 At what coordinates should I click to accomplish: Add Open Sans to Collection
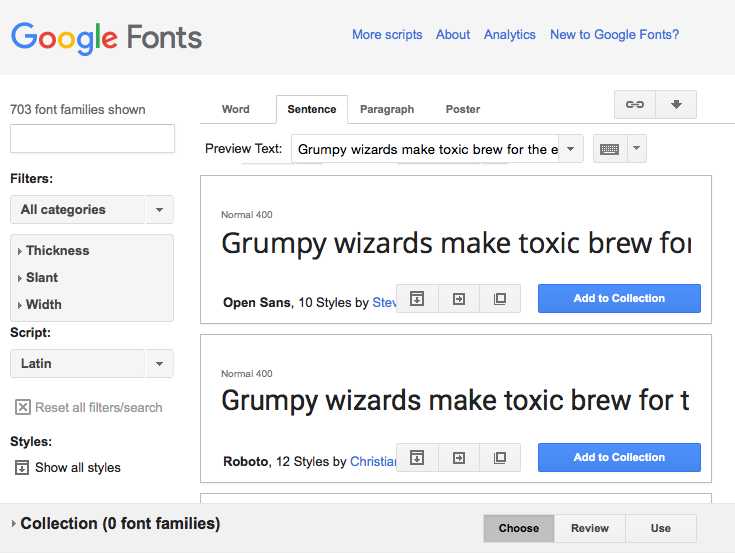619,299
